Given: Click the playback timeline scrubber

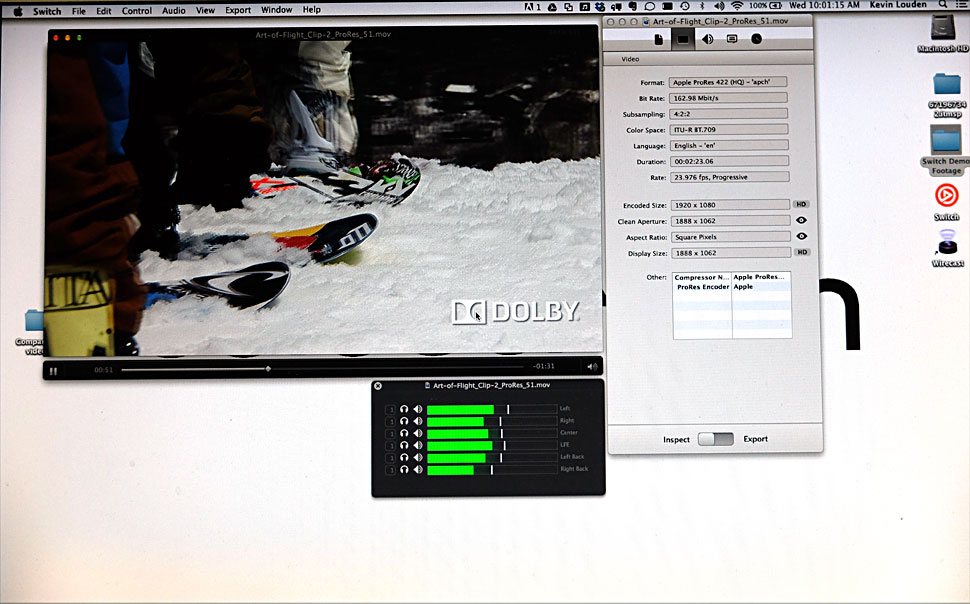Looking at the screenshot, I should (x=267, y=369).
